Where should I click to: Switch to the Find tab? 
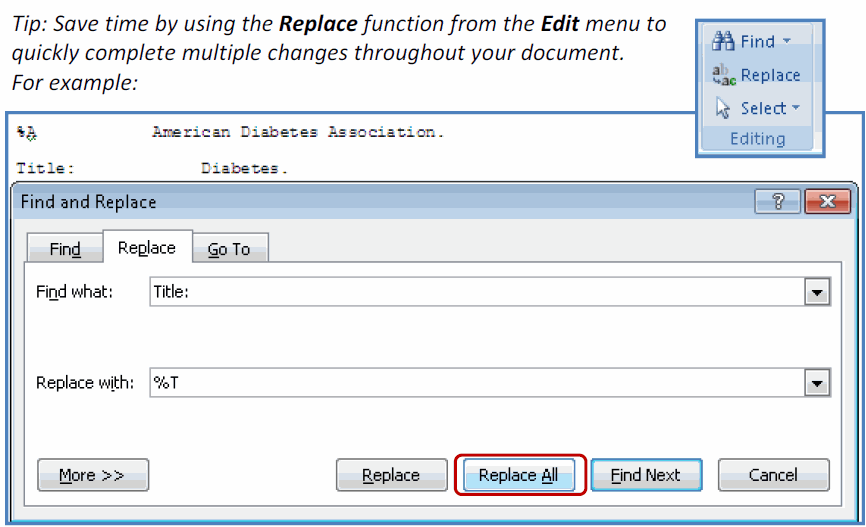65,249
